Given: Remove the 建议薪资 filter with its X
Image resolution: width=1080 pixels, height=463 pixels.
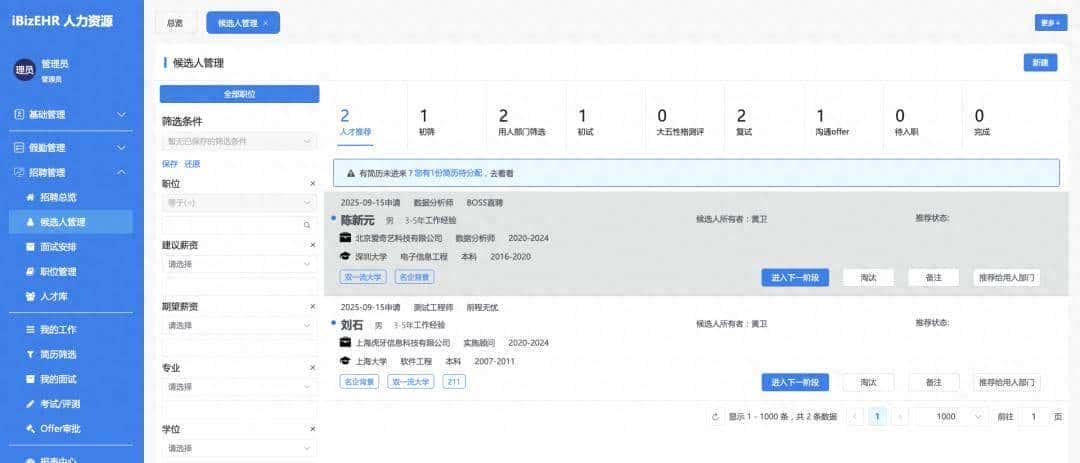Looking at the screenshot, I should point(312,245).
